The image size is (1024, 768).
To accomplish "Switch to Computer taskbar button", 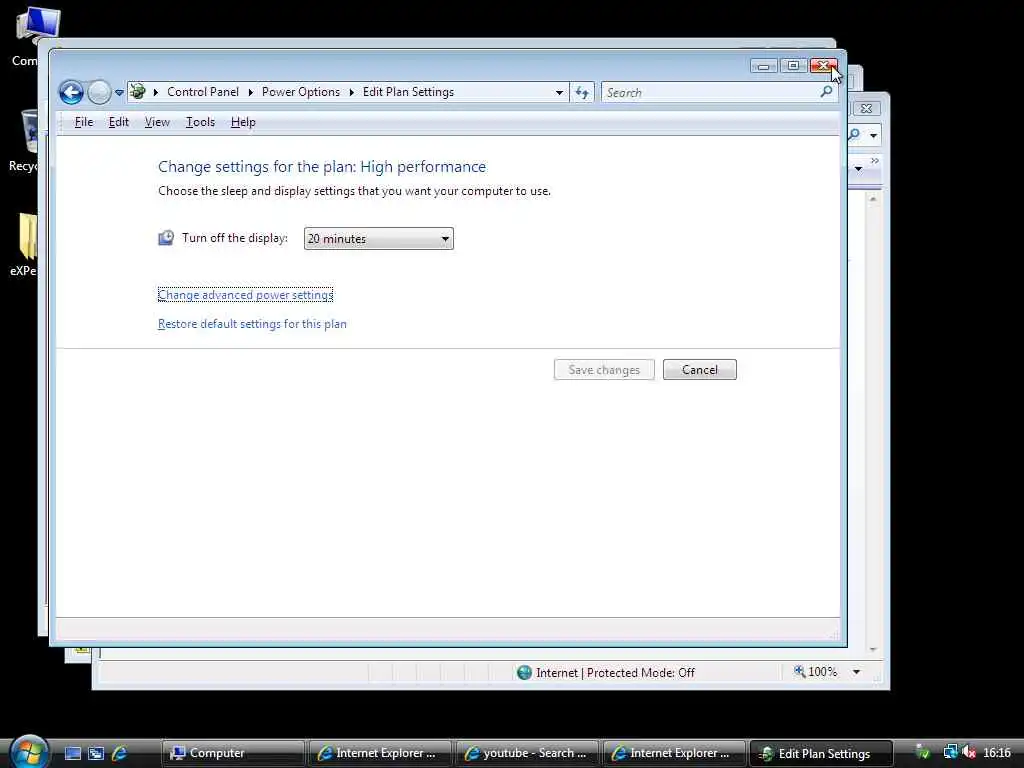I will [233, 754].
